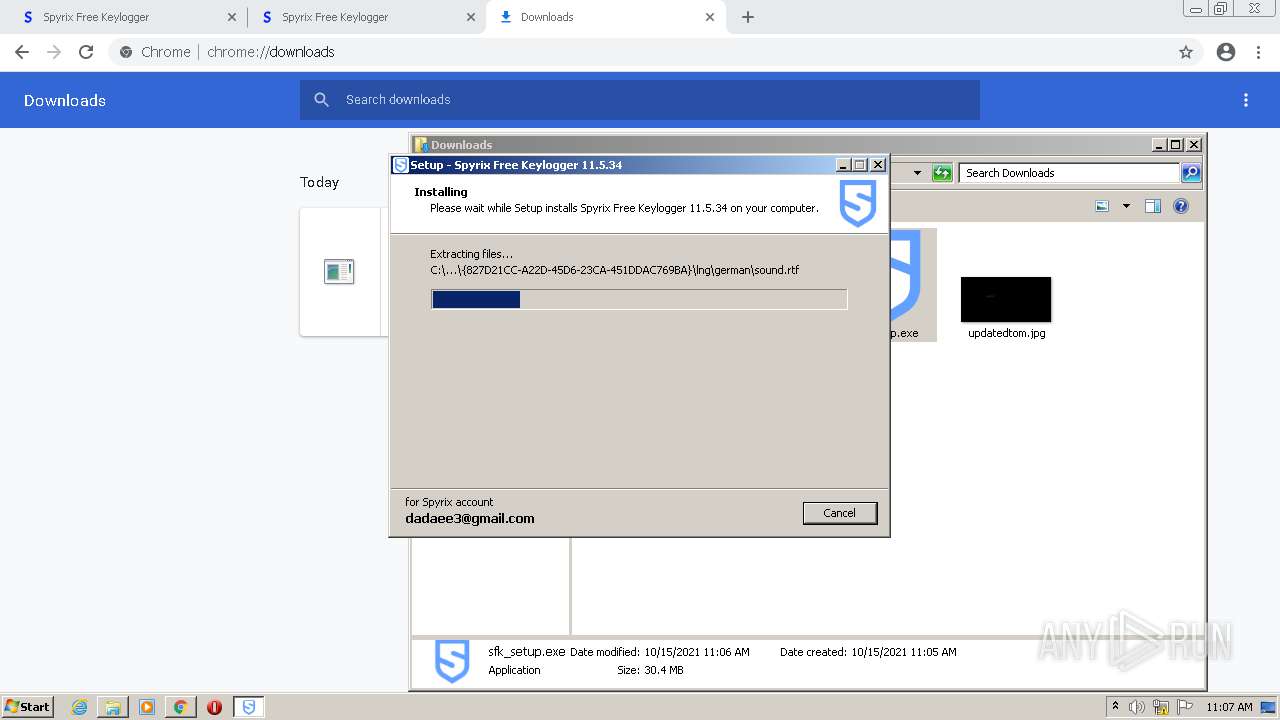
Task: Click the Explorer search magnifier button
Action: (x=1191, y=173)
